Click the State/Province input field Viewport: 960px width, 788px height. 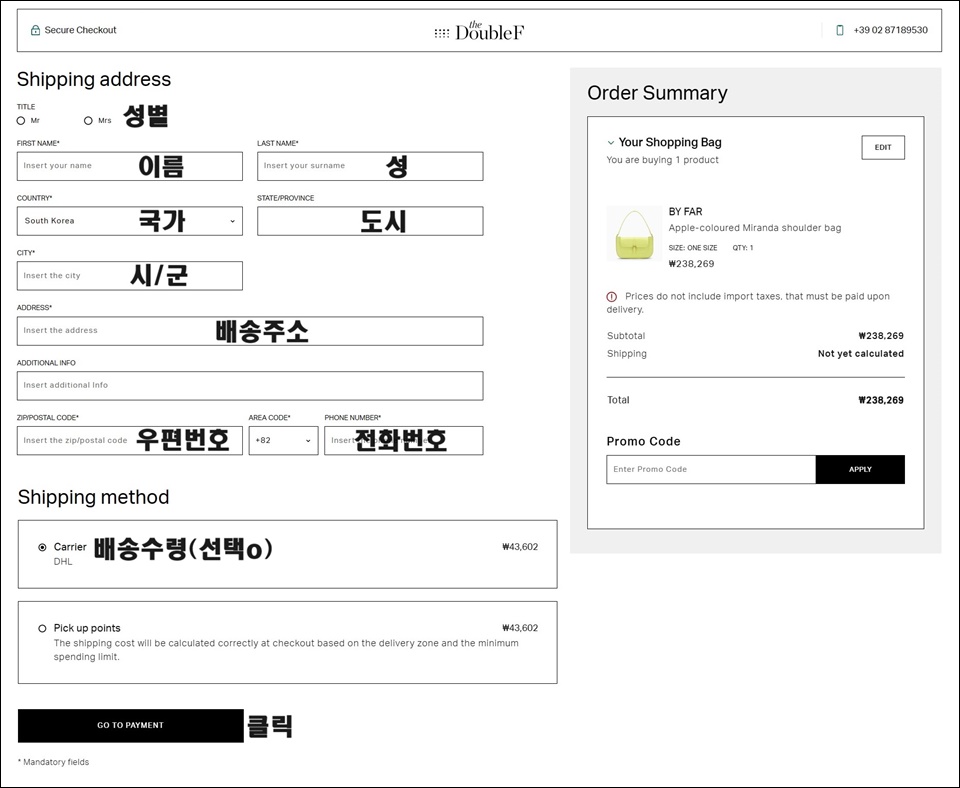[x=370, y=221]
